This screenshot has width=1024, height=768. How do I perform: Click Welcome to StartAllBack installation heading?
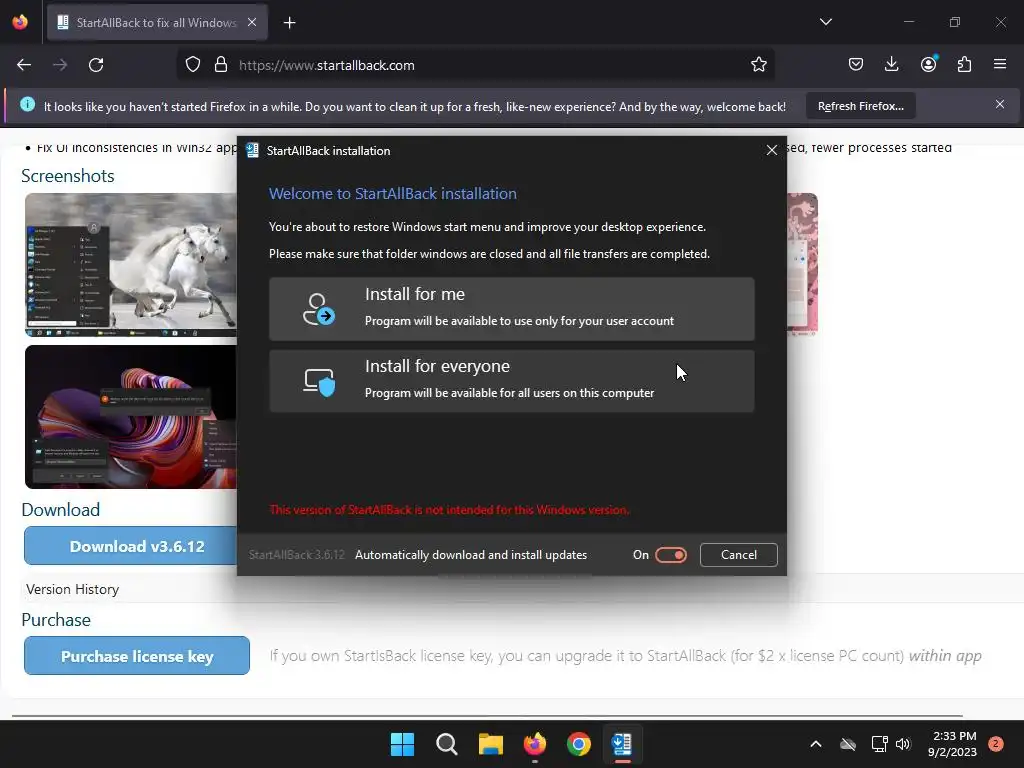(x=392, y=193)
